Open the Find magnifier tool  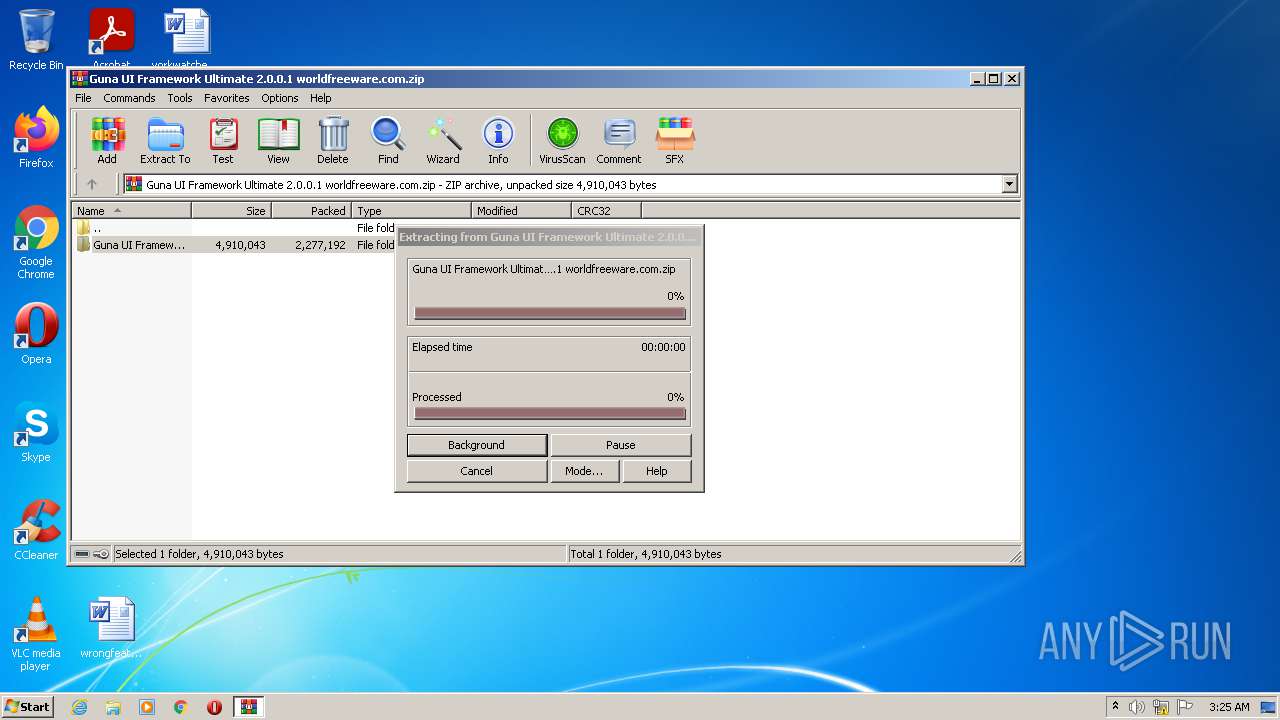tap(388, 140)
